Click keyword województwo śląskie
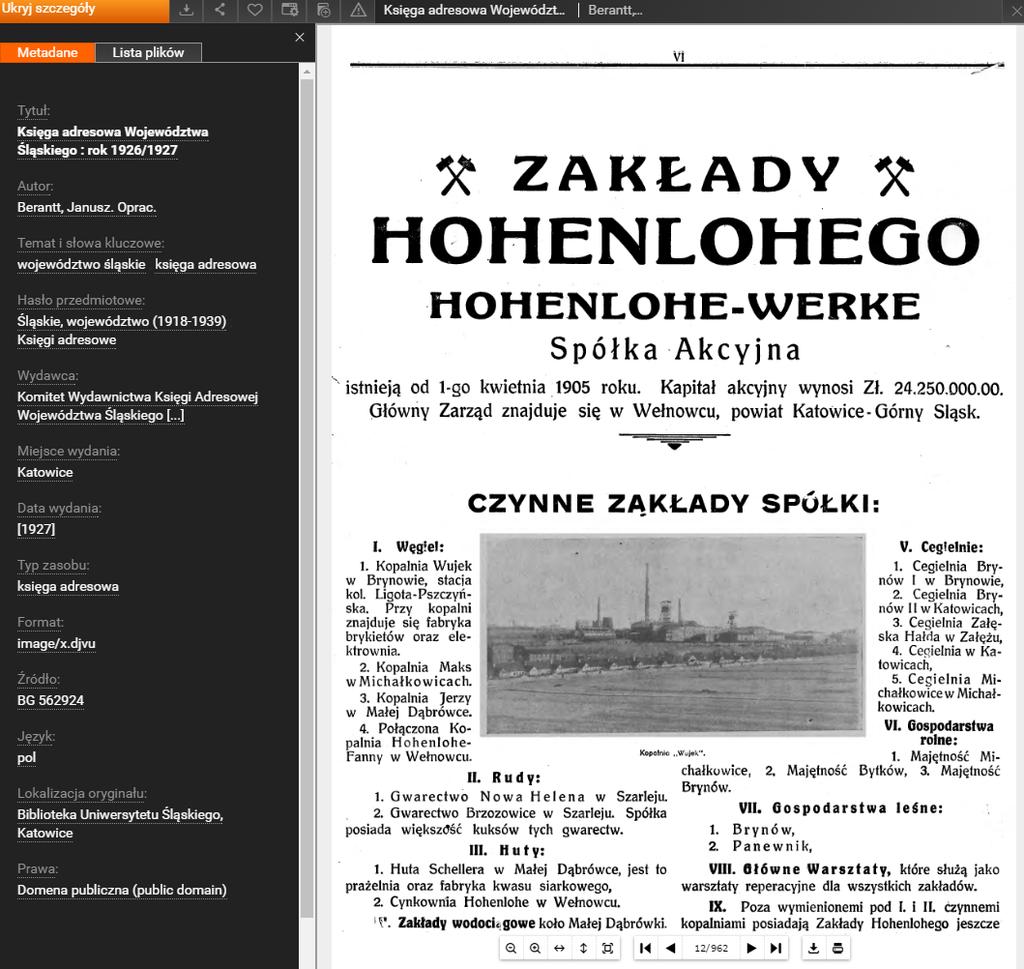The width and height of the screenshot is (1024, 969). click(81, 264)
